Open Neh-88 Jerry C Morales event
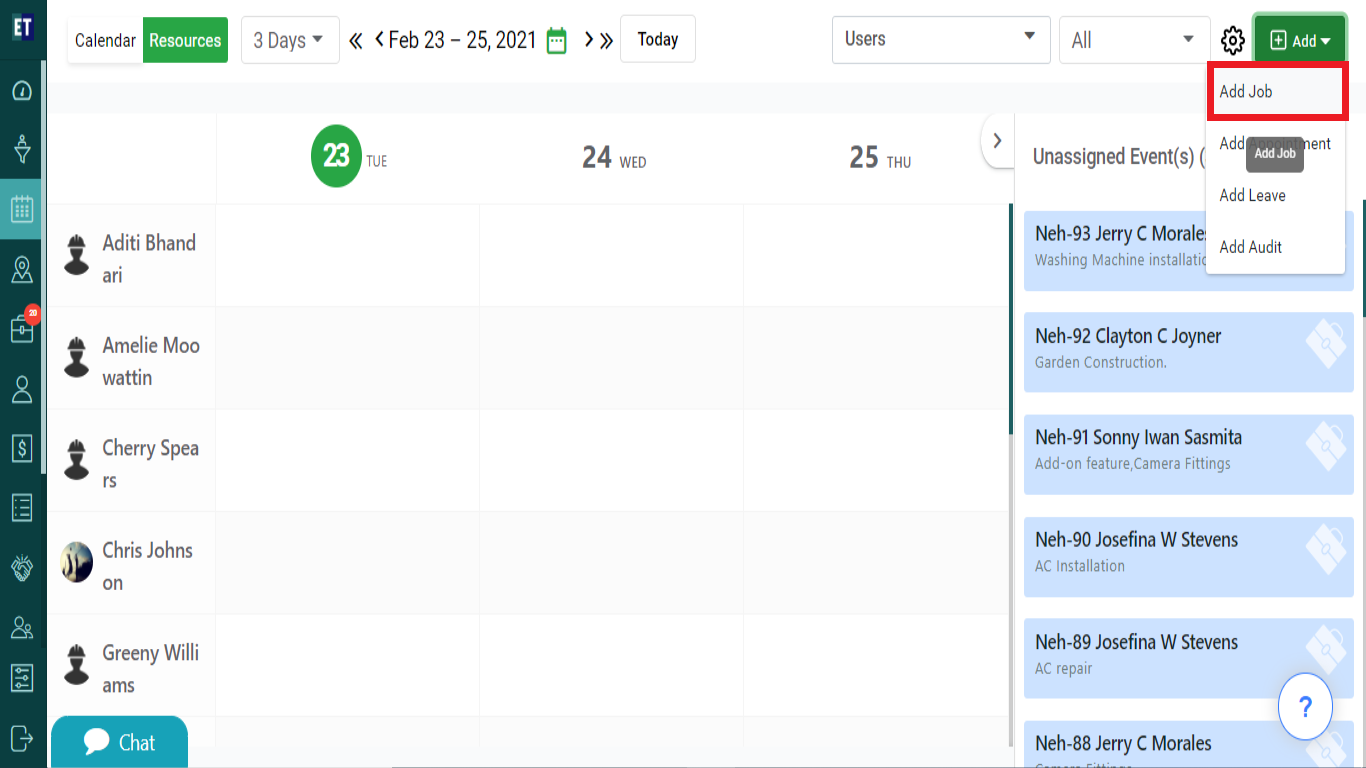This screenshot has width=1366, height=768. pos(1189,744)
